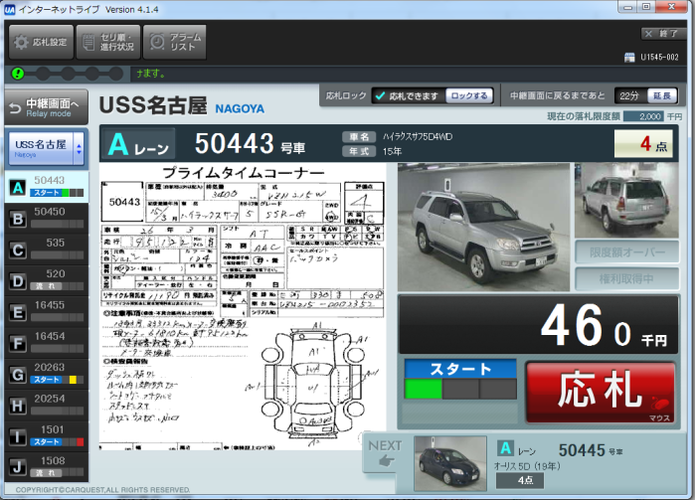Image resolution: width=695 pixels, height=500 pixels.
Task: Click the NEXT pointing hand icon
Action: pos(387,461)
